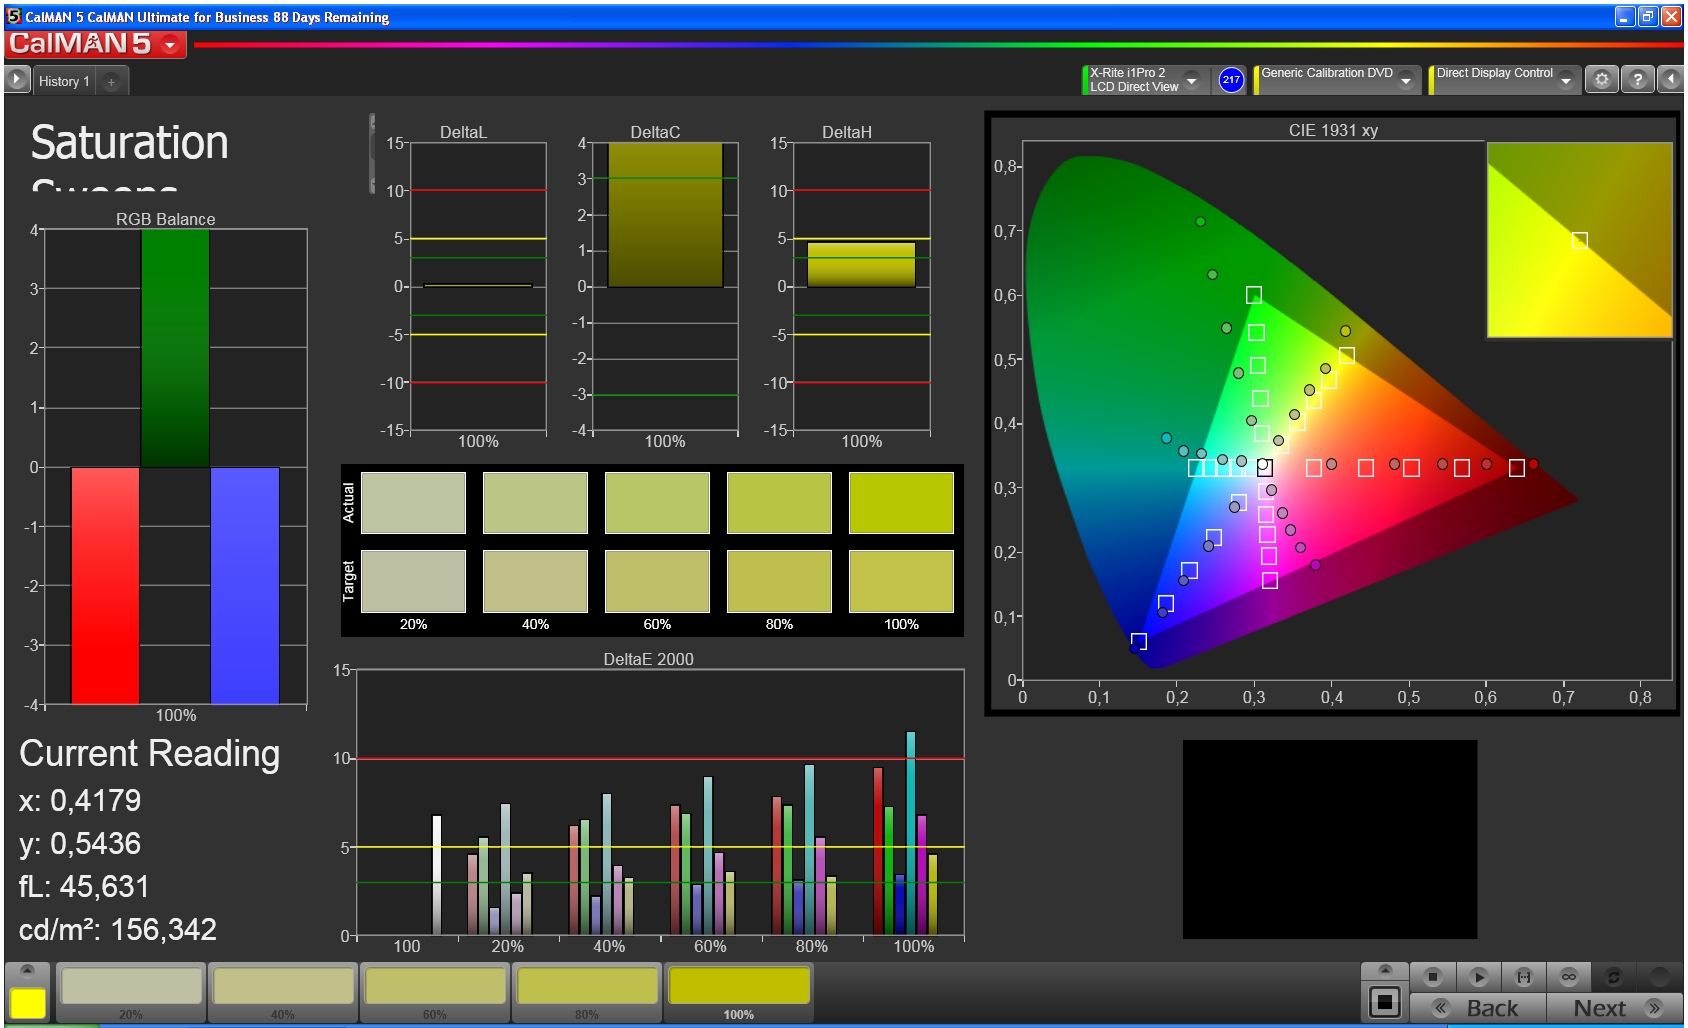This screenshot has width=1688, height=1028.
Task: Go Back to the previous workflow page
Action: (1478, 1008)
